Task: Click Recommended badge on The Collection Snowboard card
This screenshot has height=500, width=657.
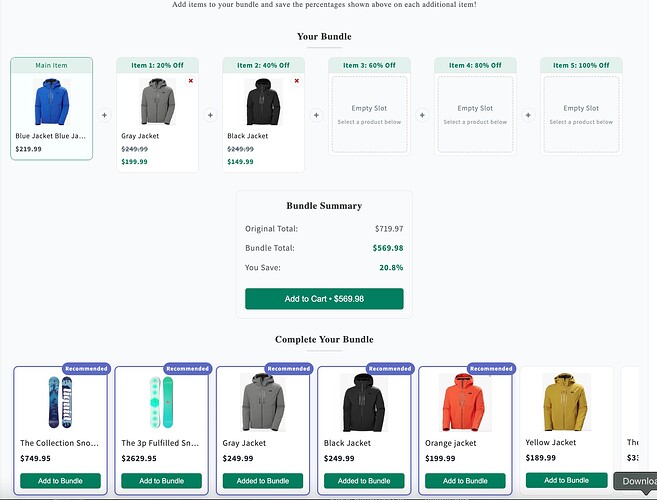Action: (x=86, y=368)
